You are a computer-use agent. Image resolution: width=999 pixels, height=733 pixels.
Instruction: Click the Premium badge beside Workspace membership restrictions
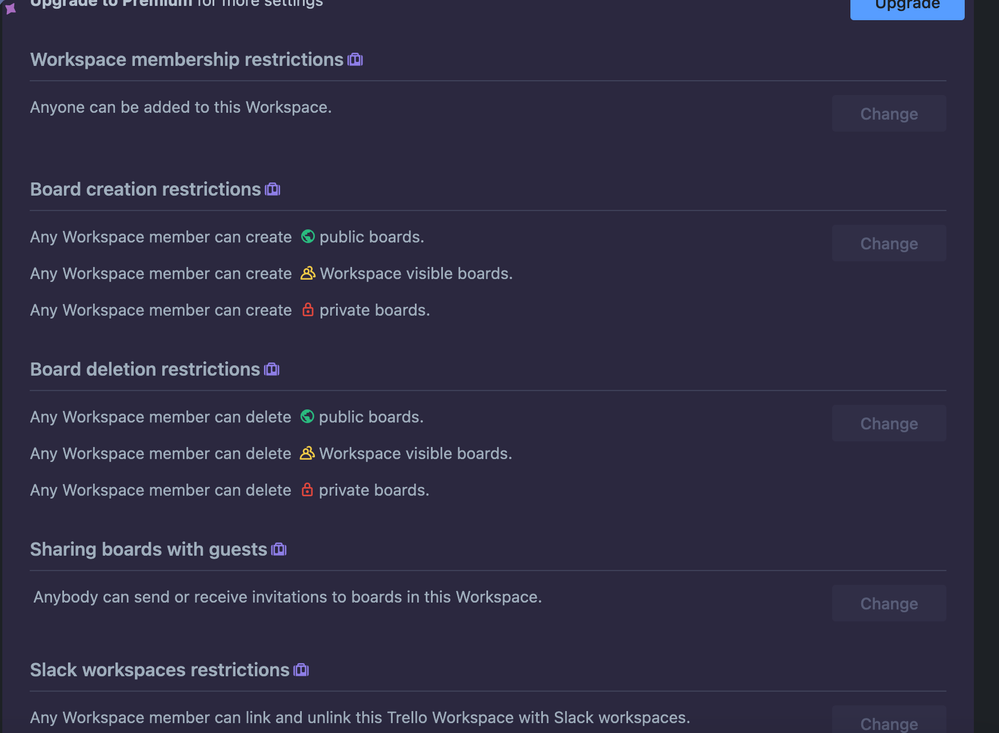point(355,59)
